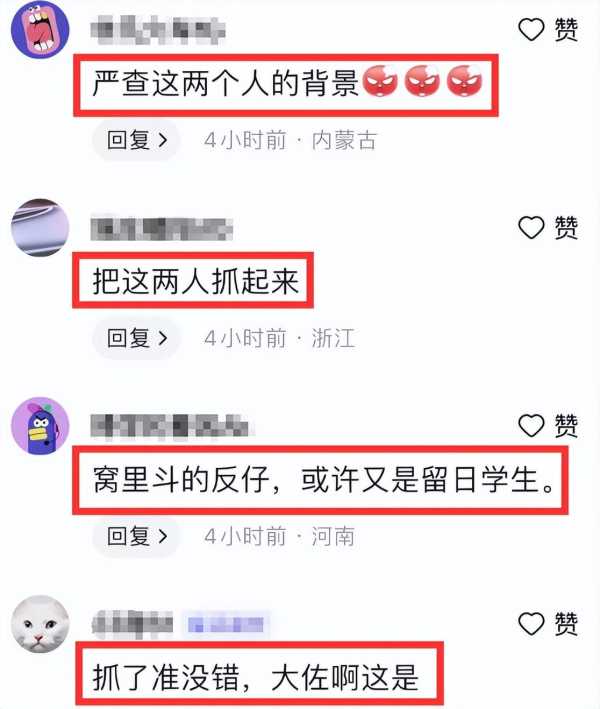Tap heart on the white cat user's comment
The width and height of the screenshot is (600, 709).
[531, 624]
